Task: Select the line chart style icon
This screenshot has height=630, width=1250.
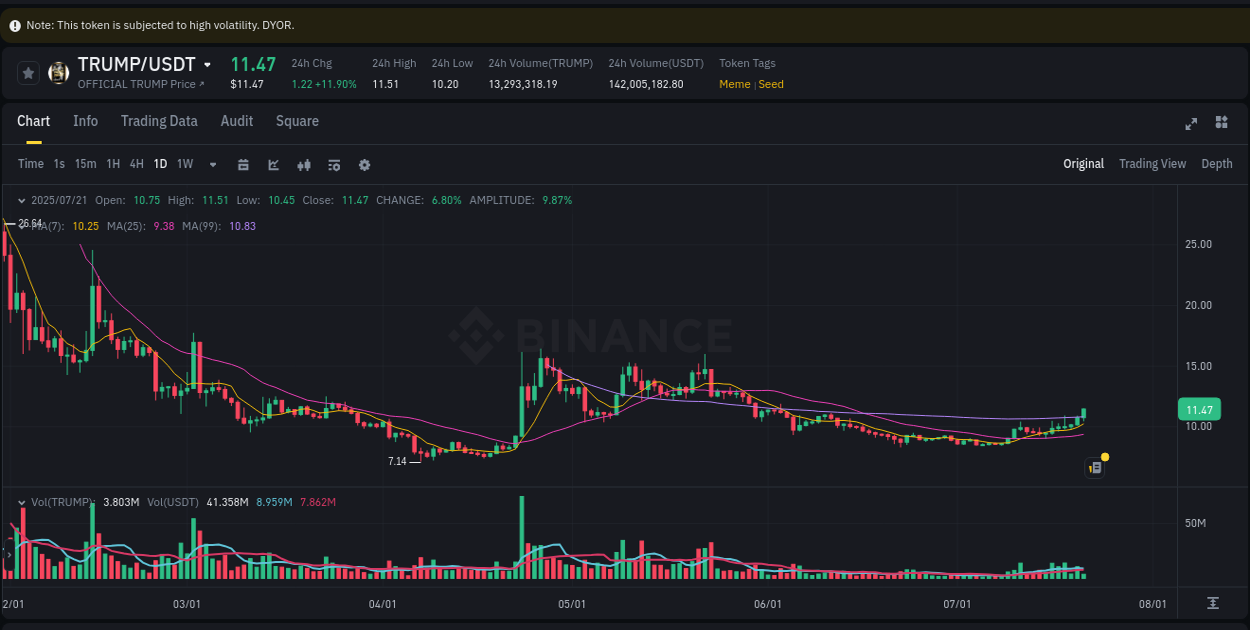Action: (x=273, y=163)
